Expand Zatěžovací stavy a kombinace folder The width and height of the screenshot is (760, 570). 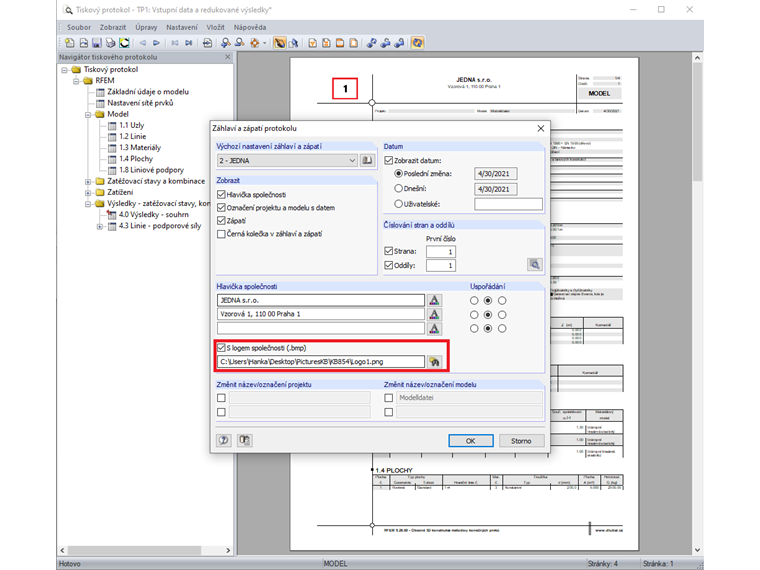point(88,182)
